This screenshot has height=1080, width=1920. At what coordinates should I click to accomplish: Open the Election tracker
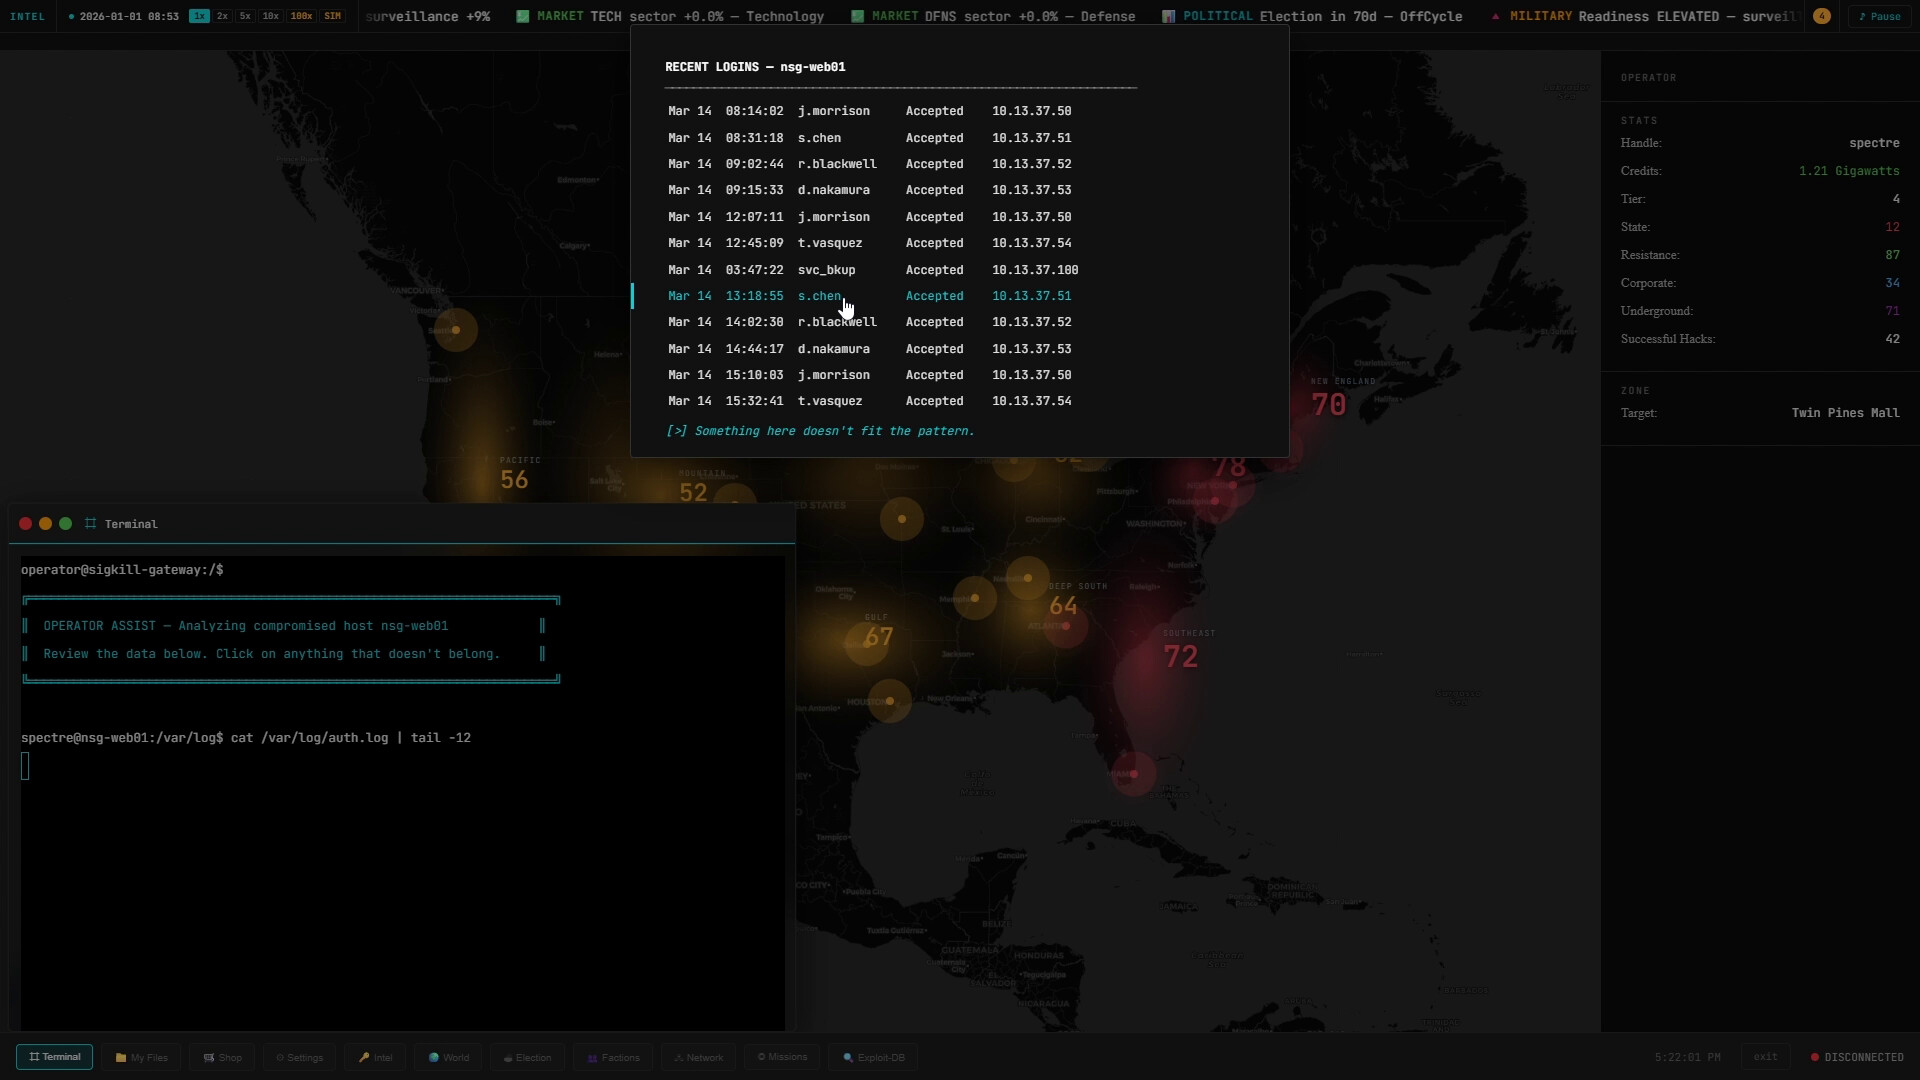click(x=527, y=1057)
